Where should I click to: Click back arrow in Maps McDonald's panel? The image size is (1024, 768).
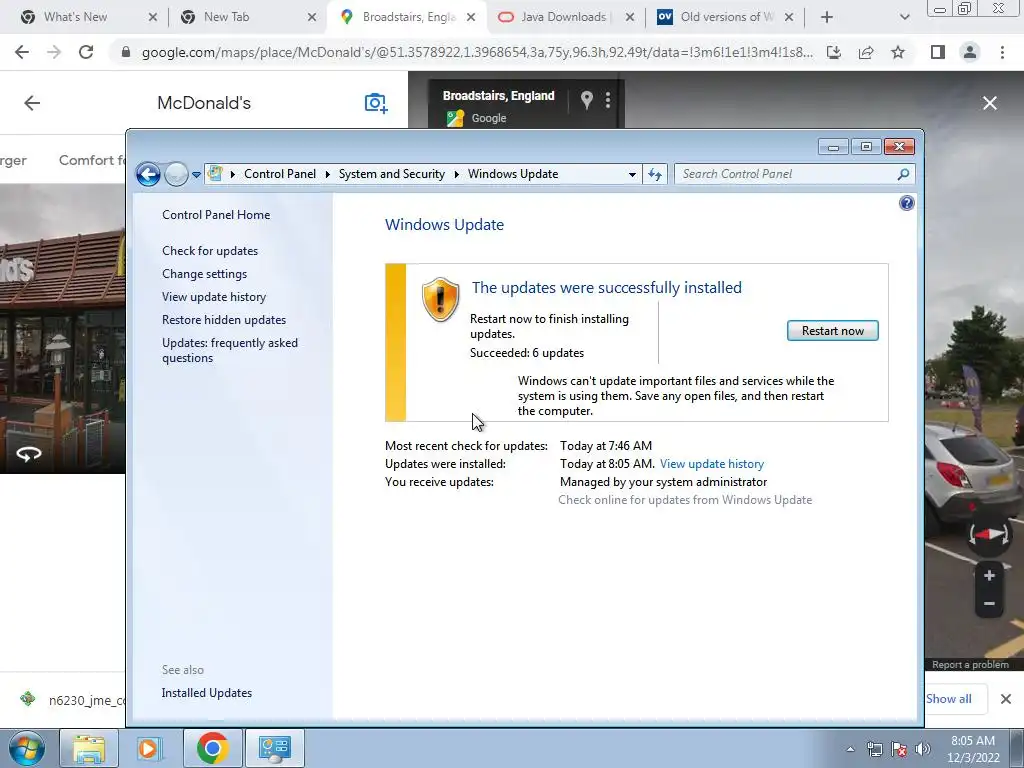click(32, 103)
